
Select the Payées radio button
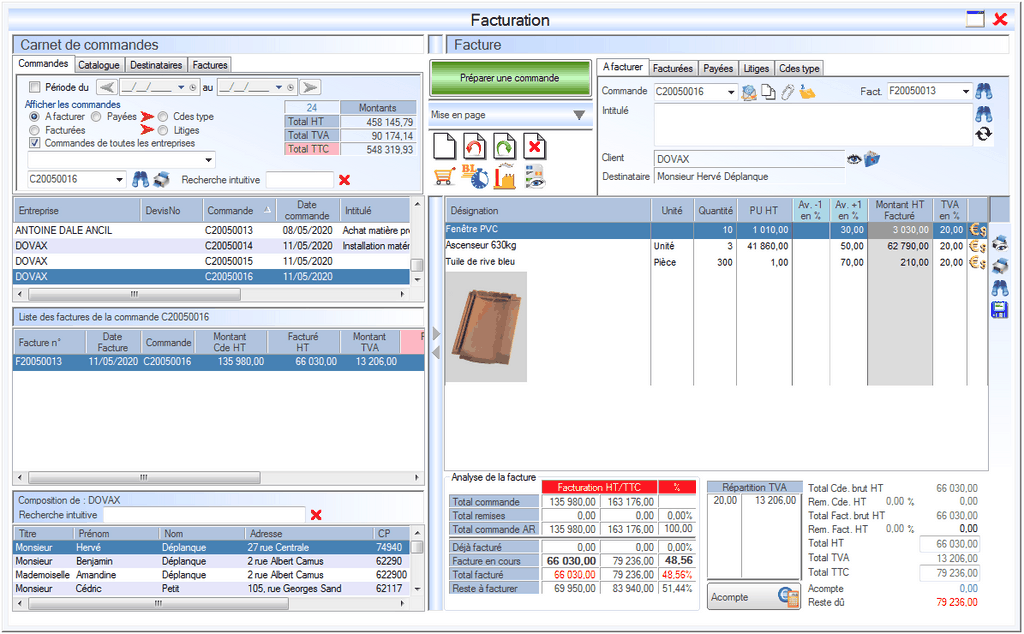(97, 116)
